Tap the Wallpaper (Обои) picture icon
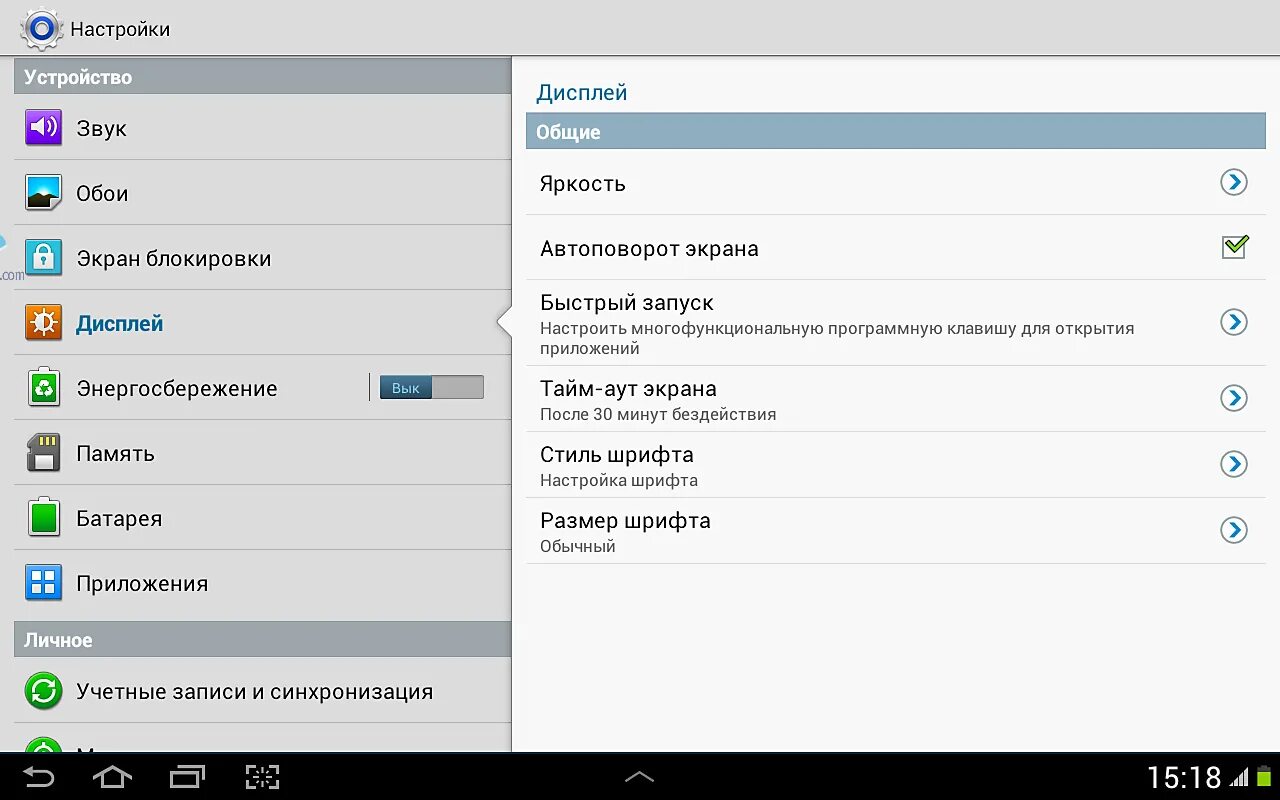Screen dimensions: 1280x800 pos(44,193)
